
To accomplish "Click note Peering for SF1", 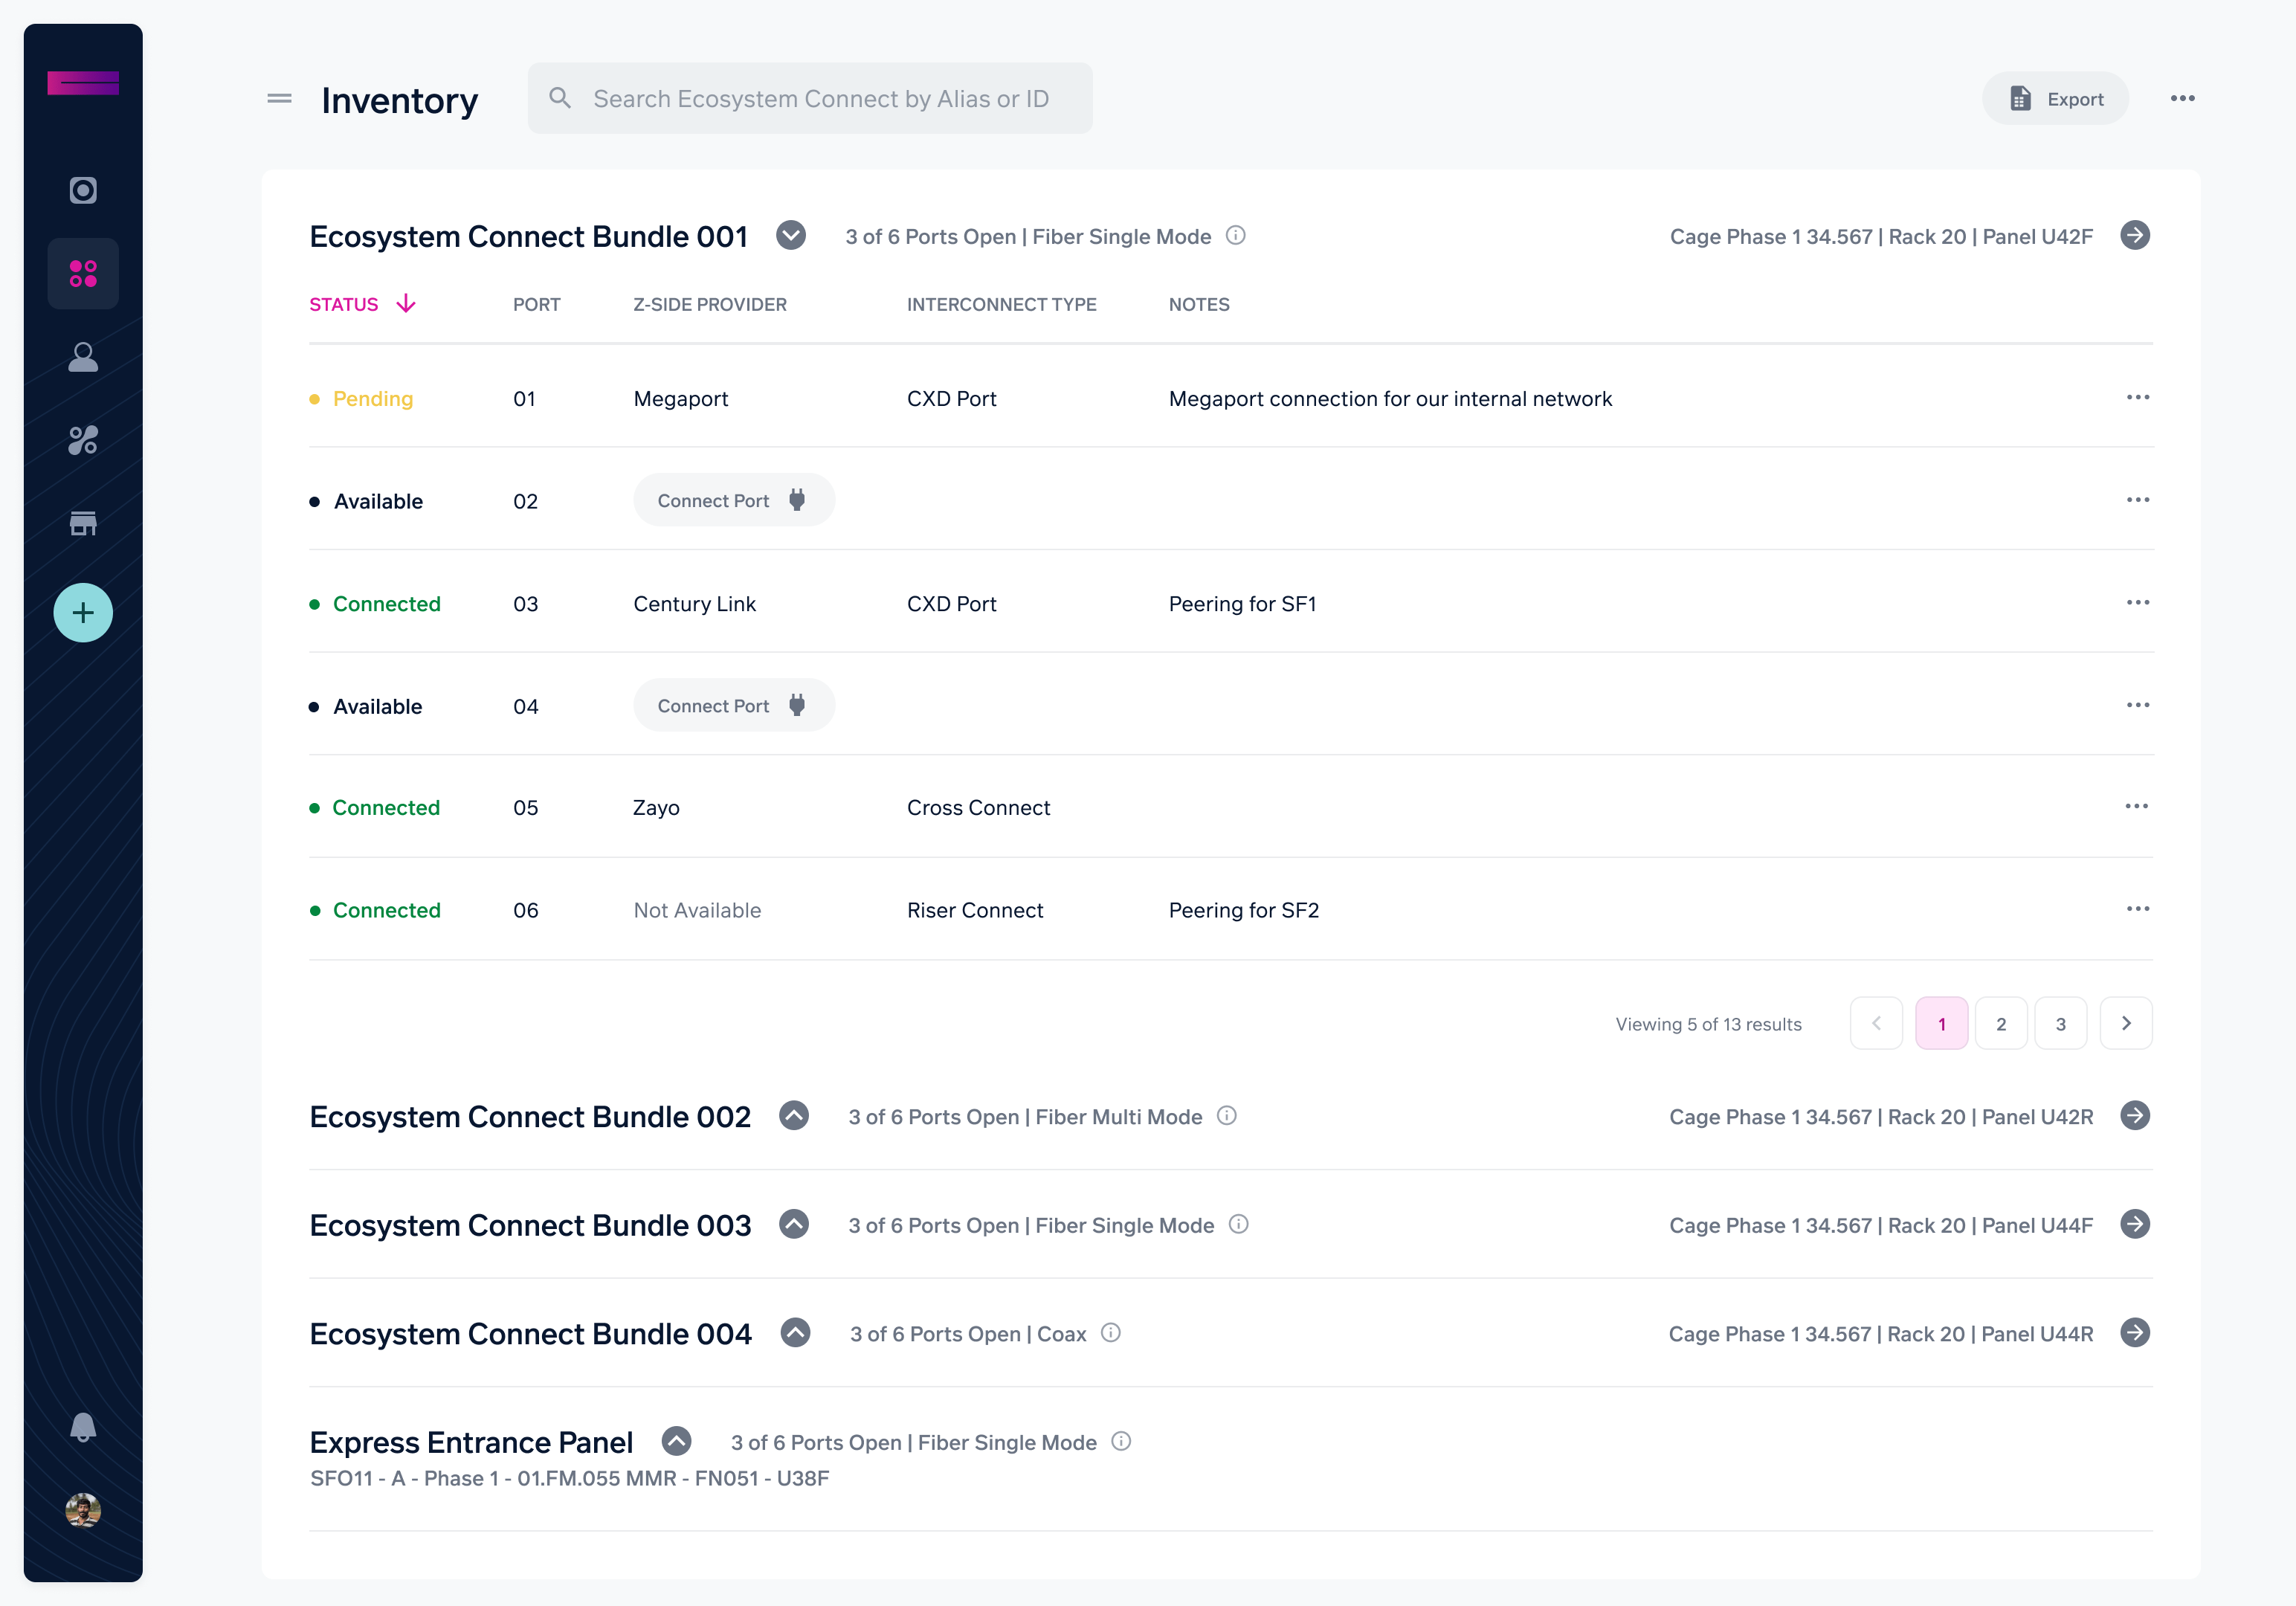I will 1243,604.
